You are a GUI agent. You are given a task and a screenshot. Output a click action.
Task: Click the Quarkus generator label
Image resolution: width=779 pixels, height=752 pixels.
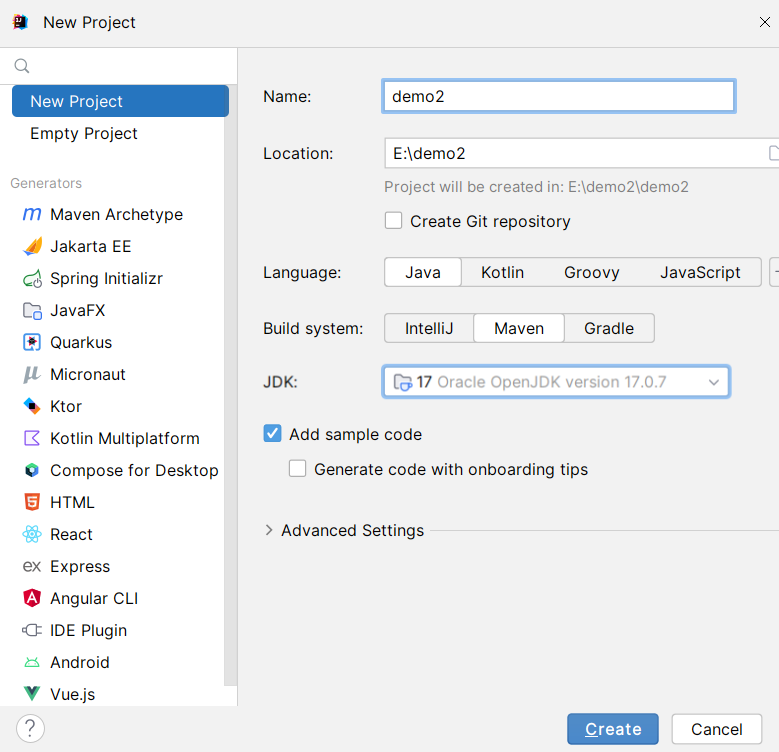pyautogui.click(x=81, y=342)
